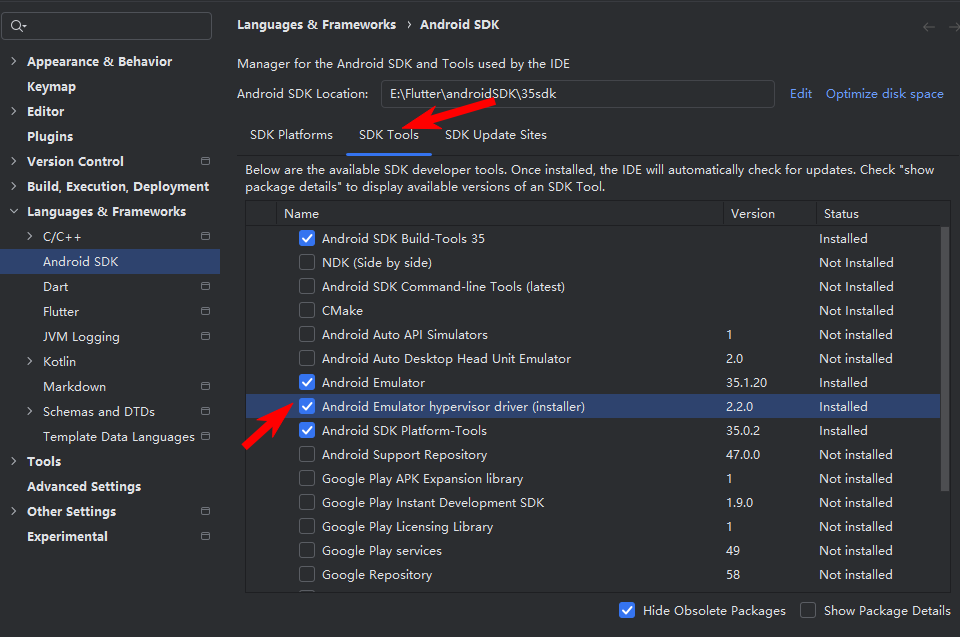Viewport: 960px width, 637px height.
Task: Expand Appearance & Behavior section
Action: 13,61
